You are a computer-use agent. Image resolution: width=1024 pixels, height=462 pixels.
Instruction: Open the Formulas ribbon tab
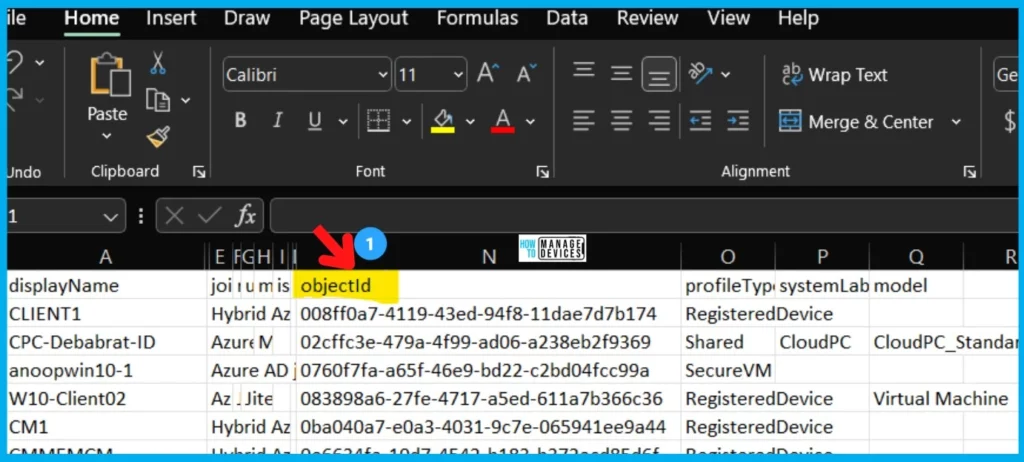[477, 18]
